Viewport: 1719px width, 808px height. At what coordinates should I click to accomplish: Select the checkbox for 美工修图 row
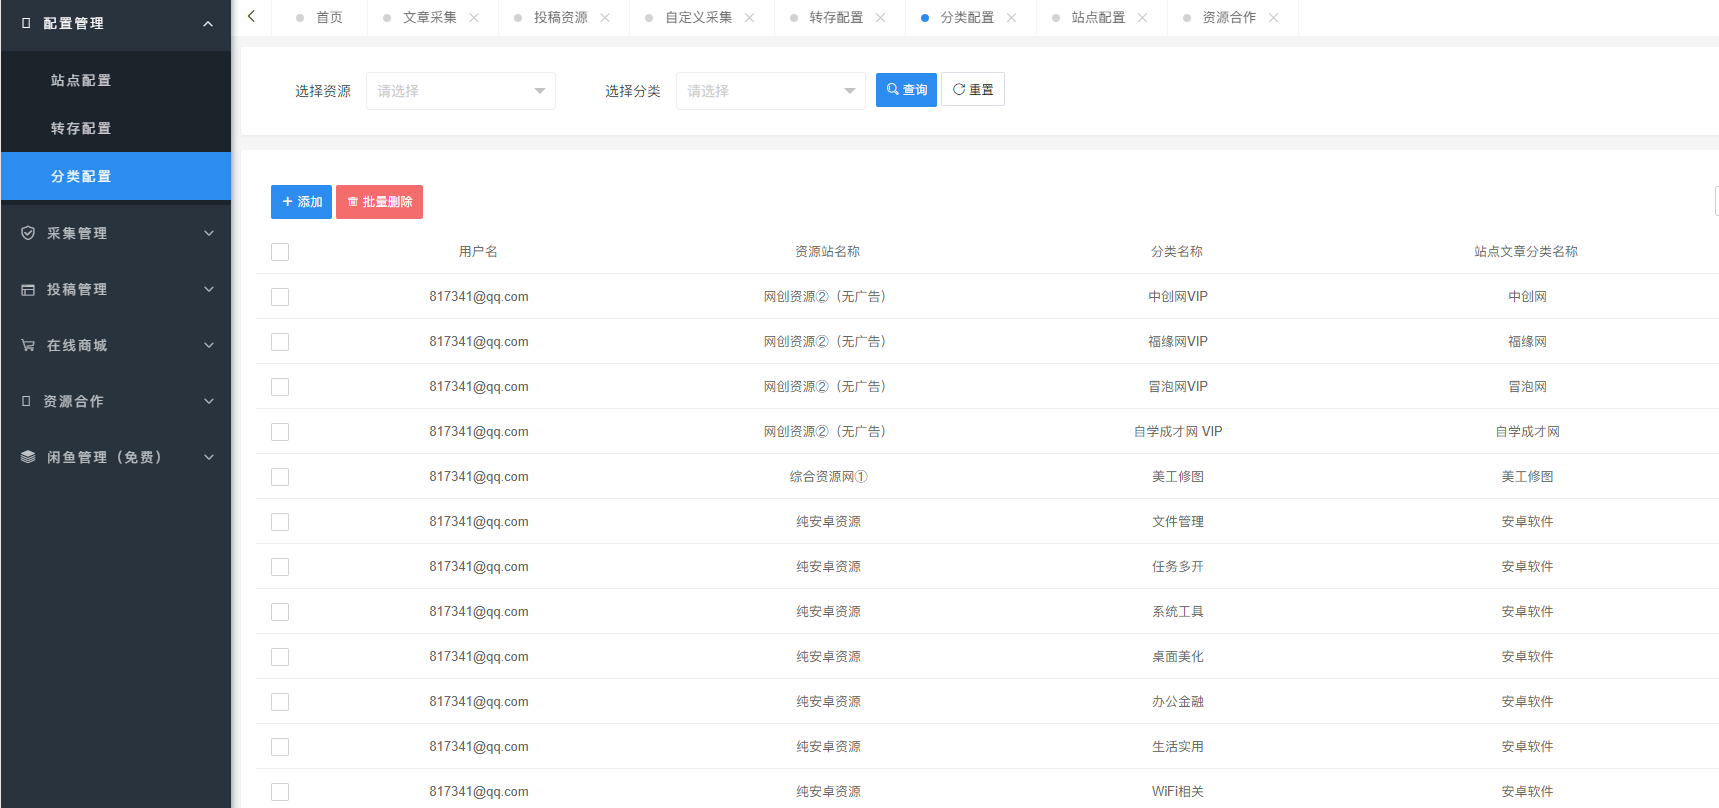[x=280, y=477]
